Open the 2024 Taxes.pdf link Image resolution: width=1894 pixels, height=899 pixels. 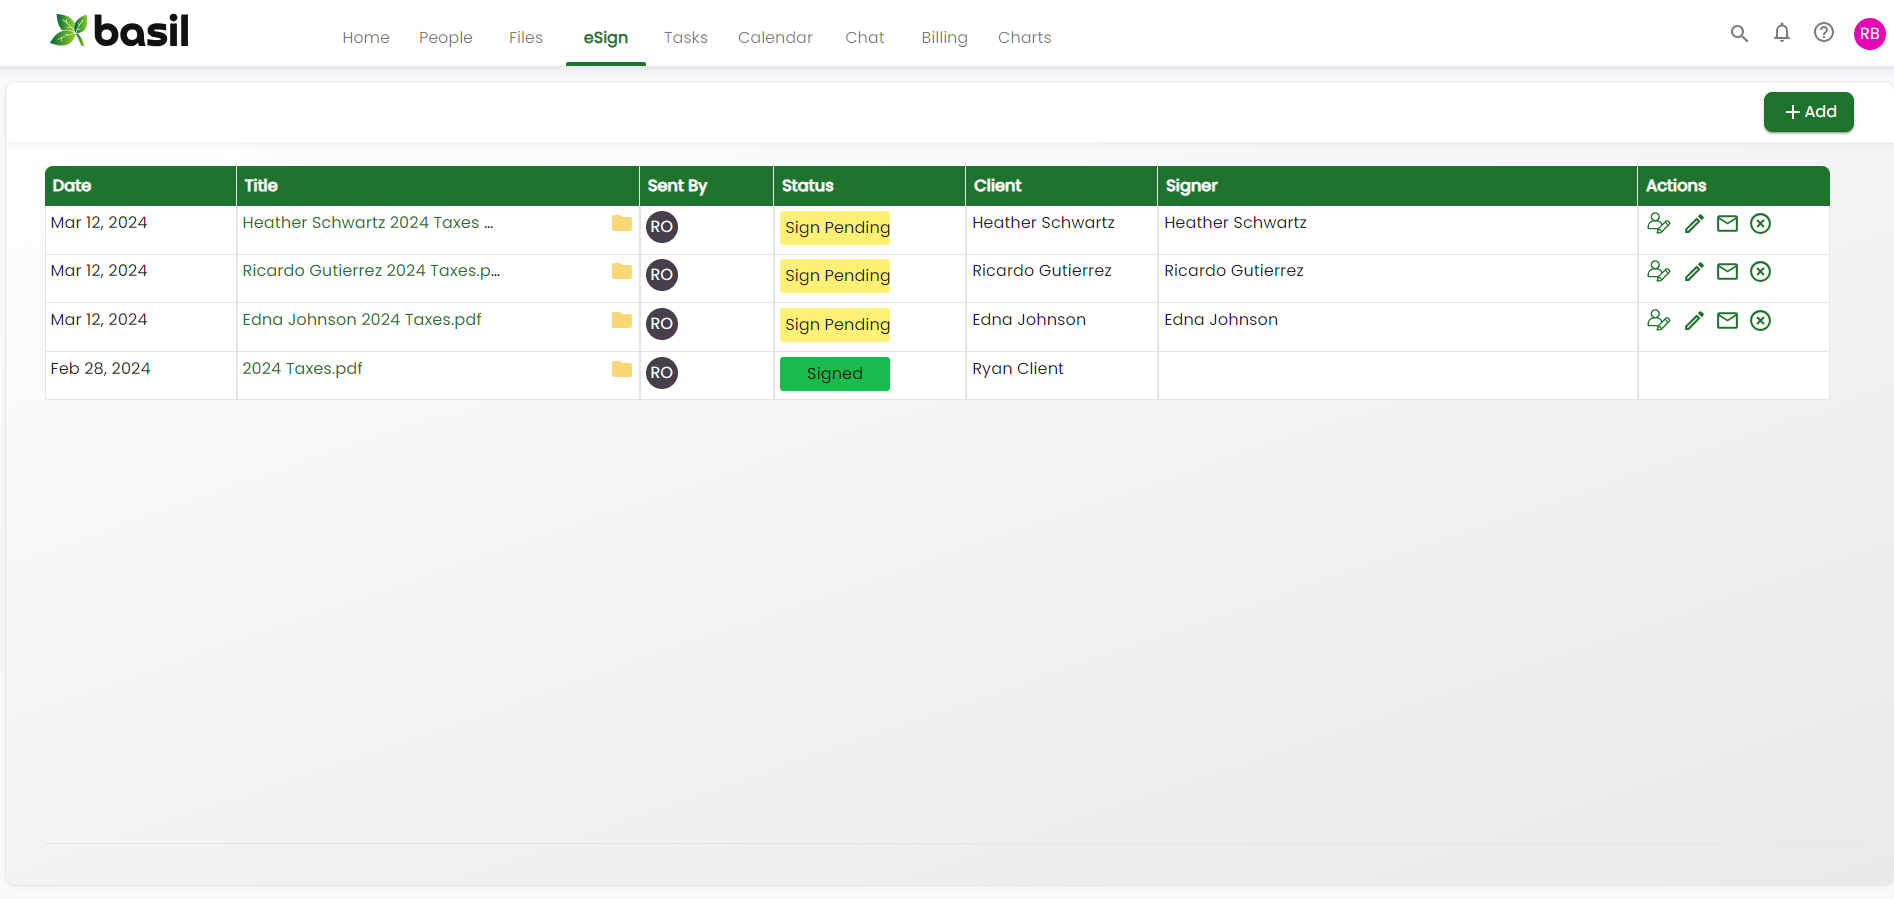point(302,369)
